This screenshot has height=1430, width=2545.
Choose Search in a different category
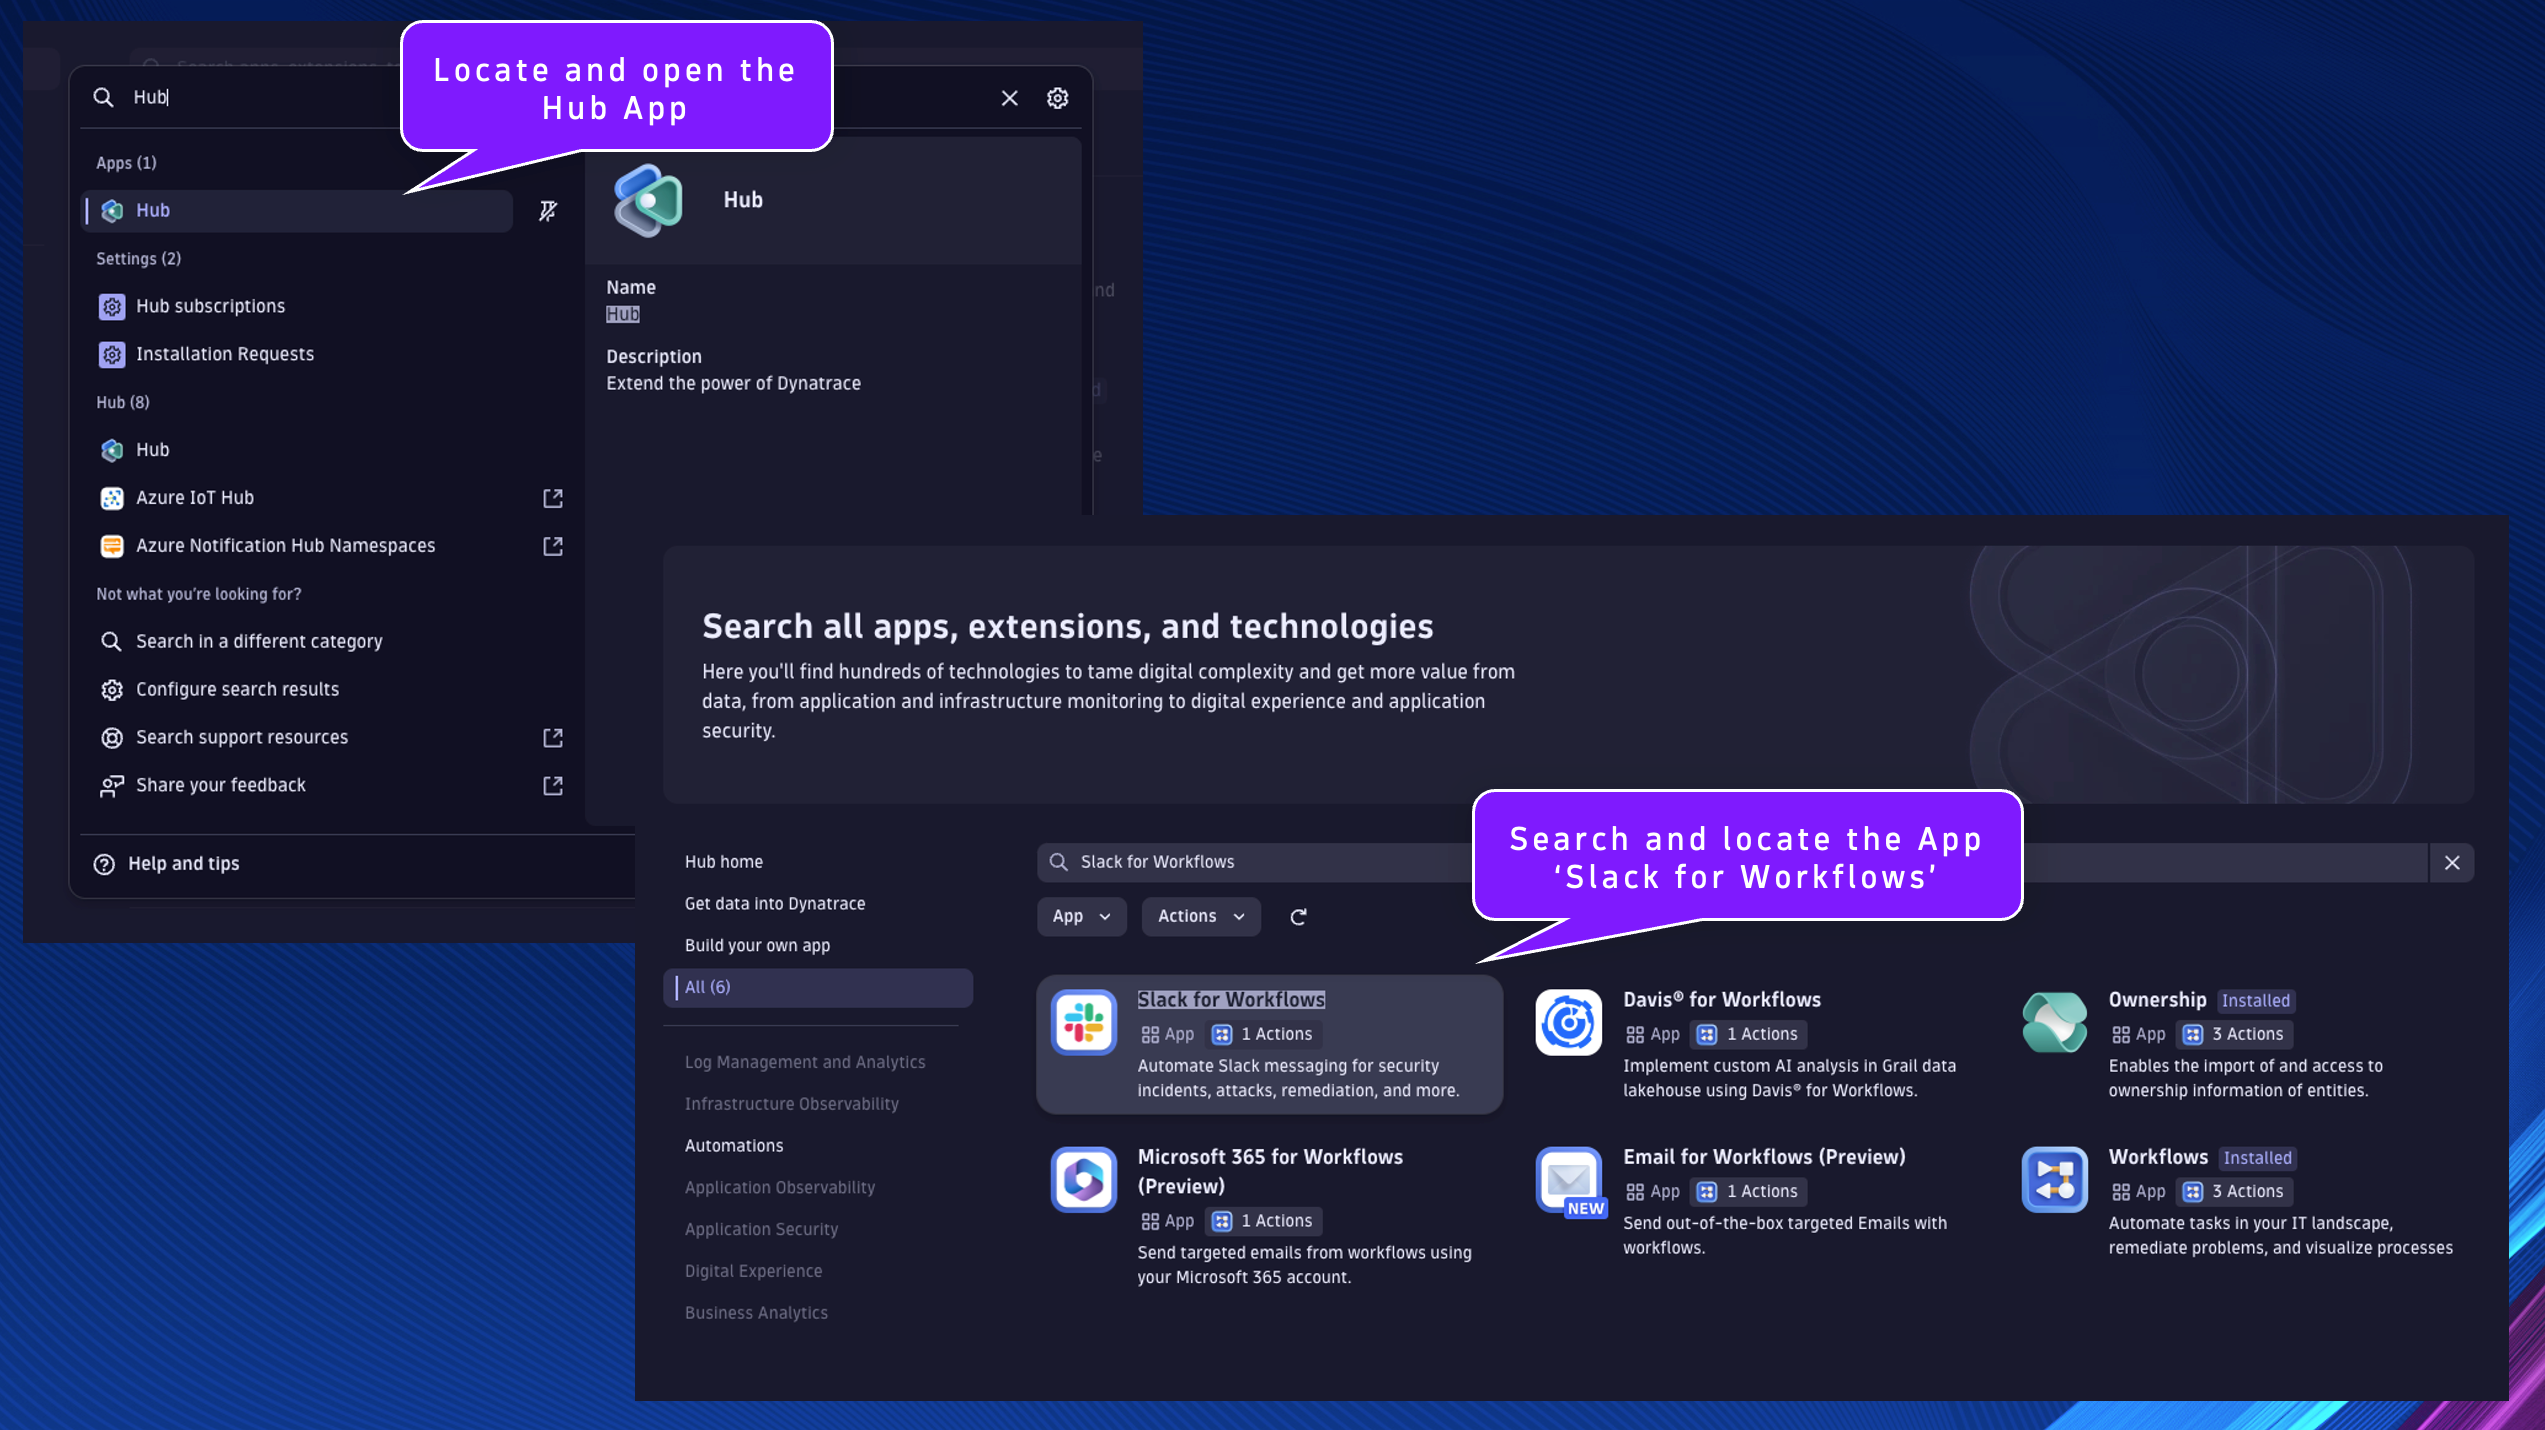[x=259, y=642]
